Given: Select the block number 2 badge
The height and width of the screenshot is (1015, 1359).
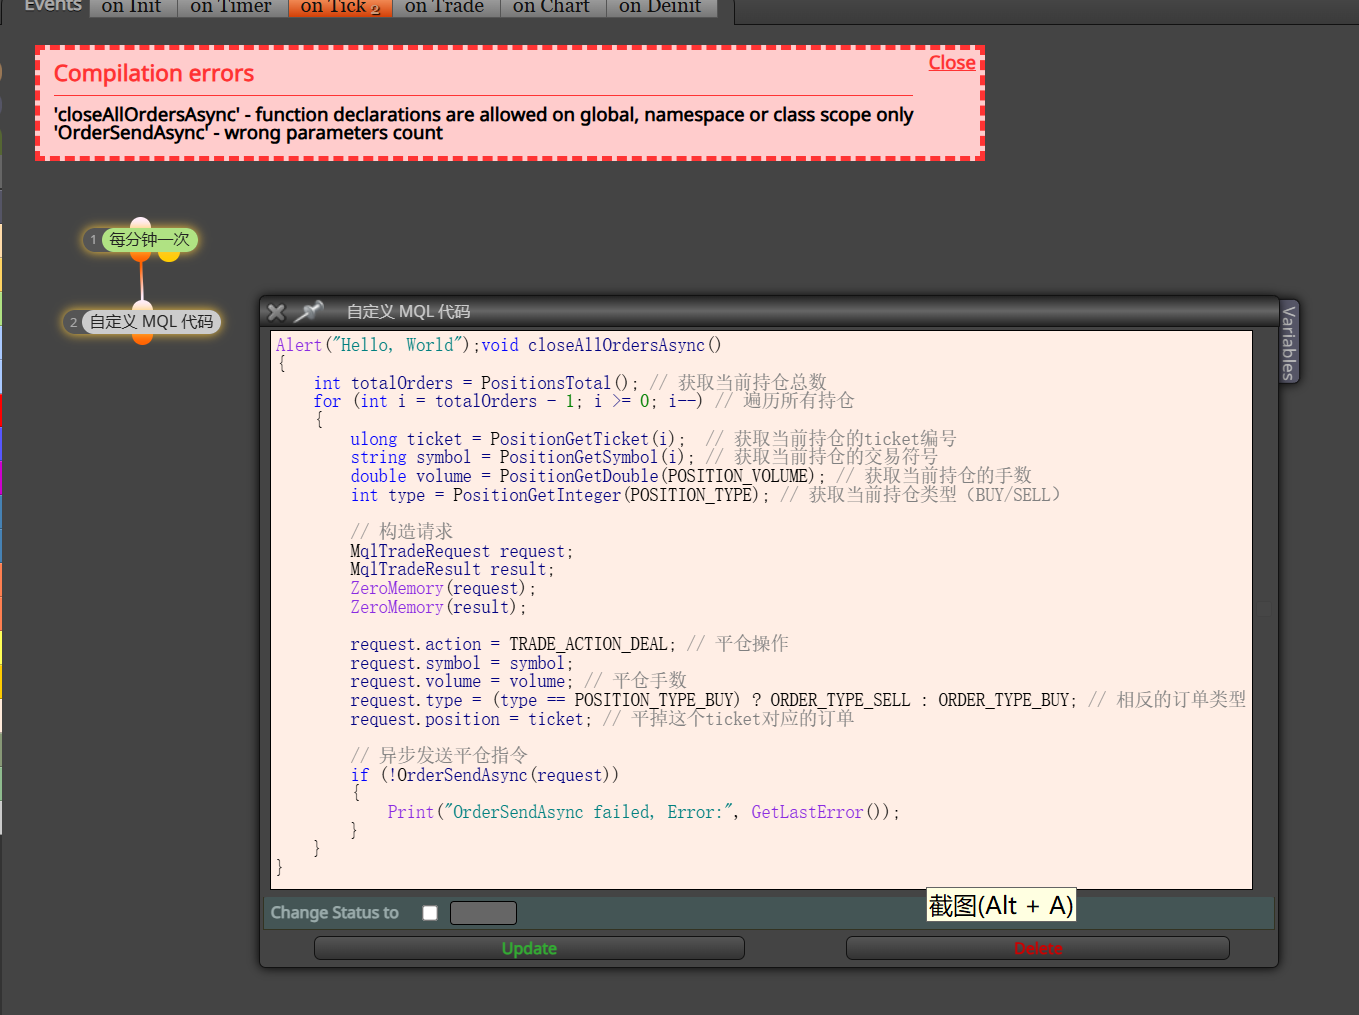Looking at the screenshot, I should click(73, 322).
